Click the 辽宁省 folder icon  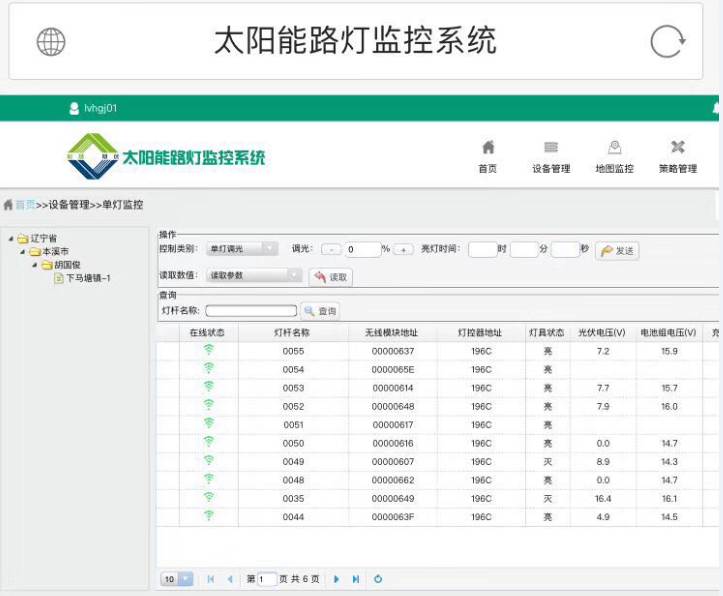[23, 239]
